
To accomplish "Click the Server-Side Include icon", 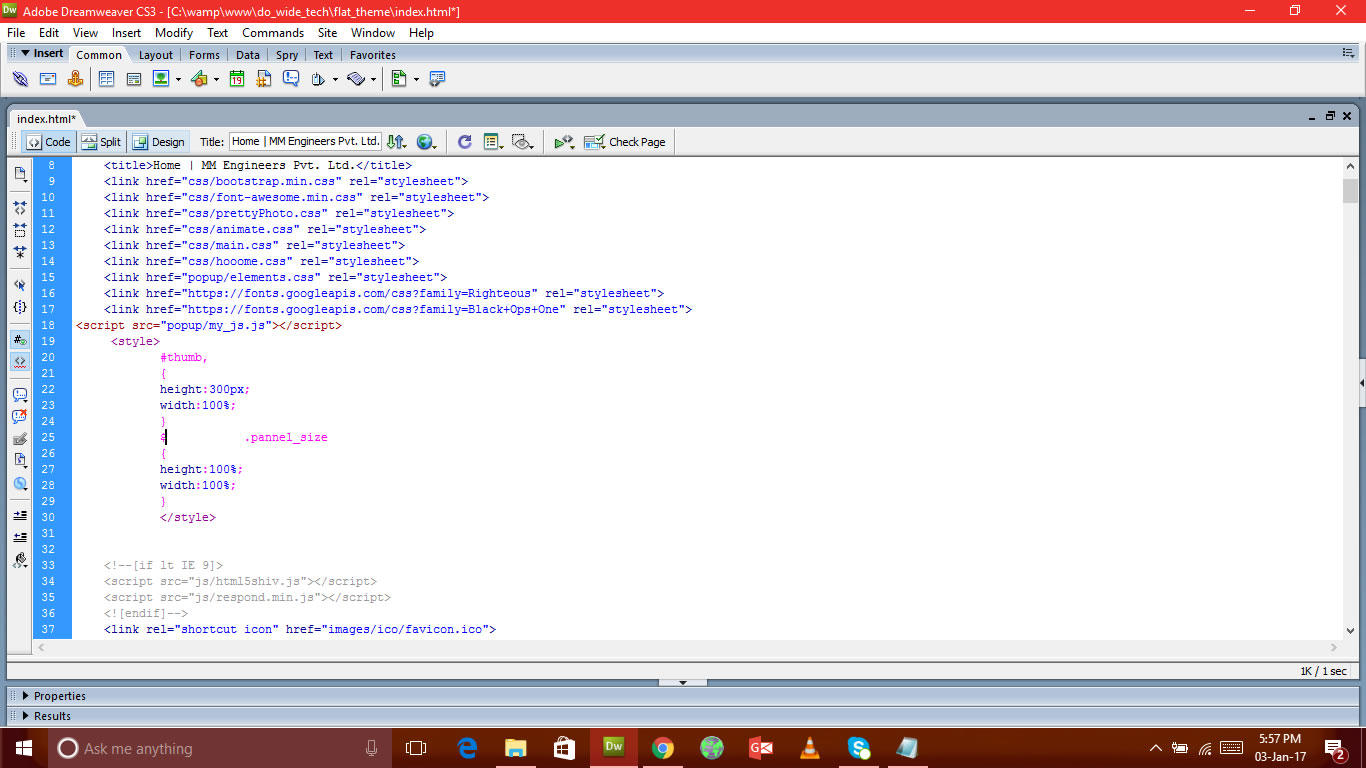I will (x=264, y=79).
